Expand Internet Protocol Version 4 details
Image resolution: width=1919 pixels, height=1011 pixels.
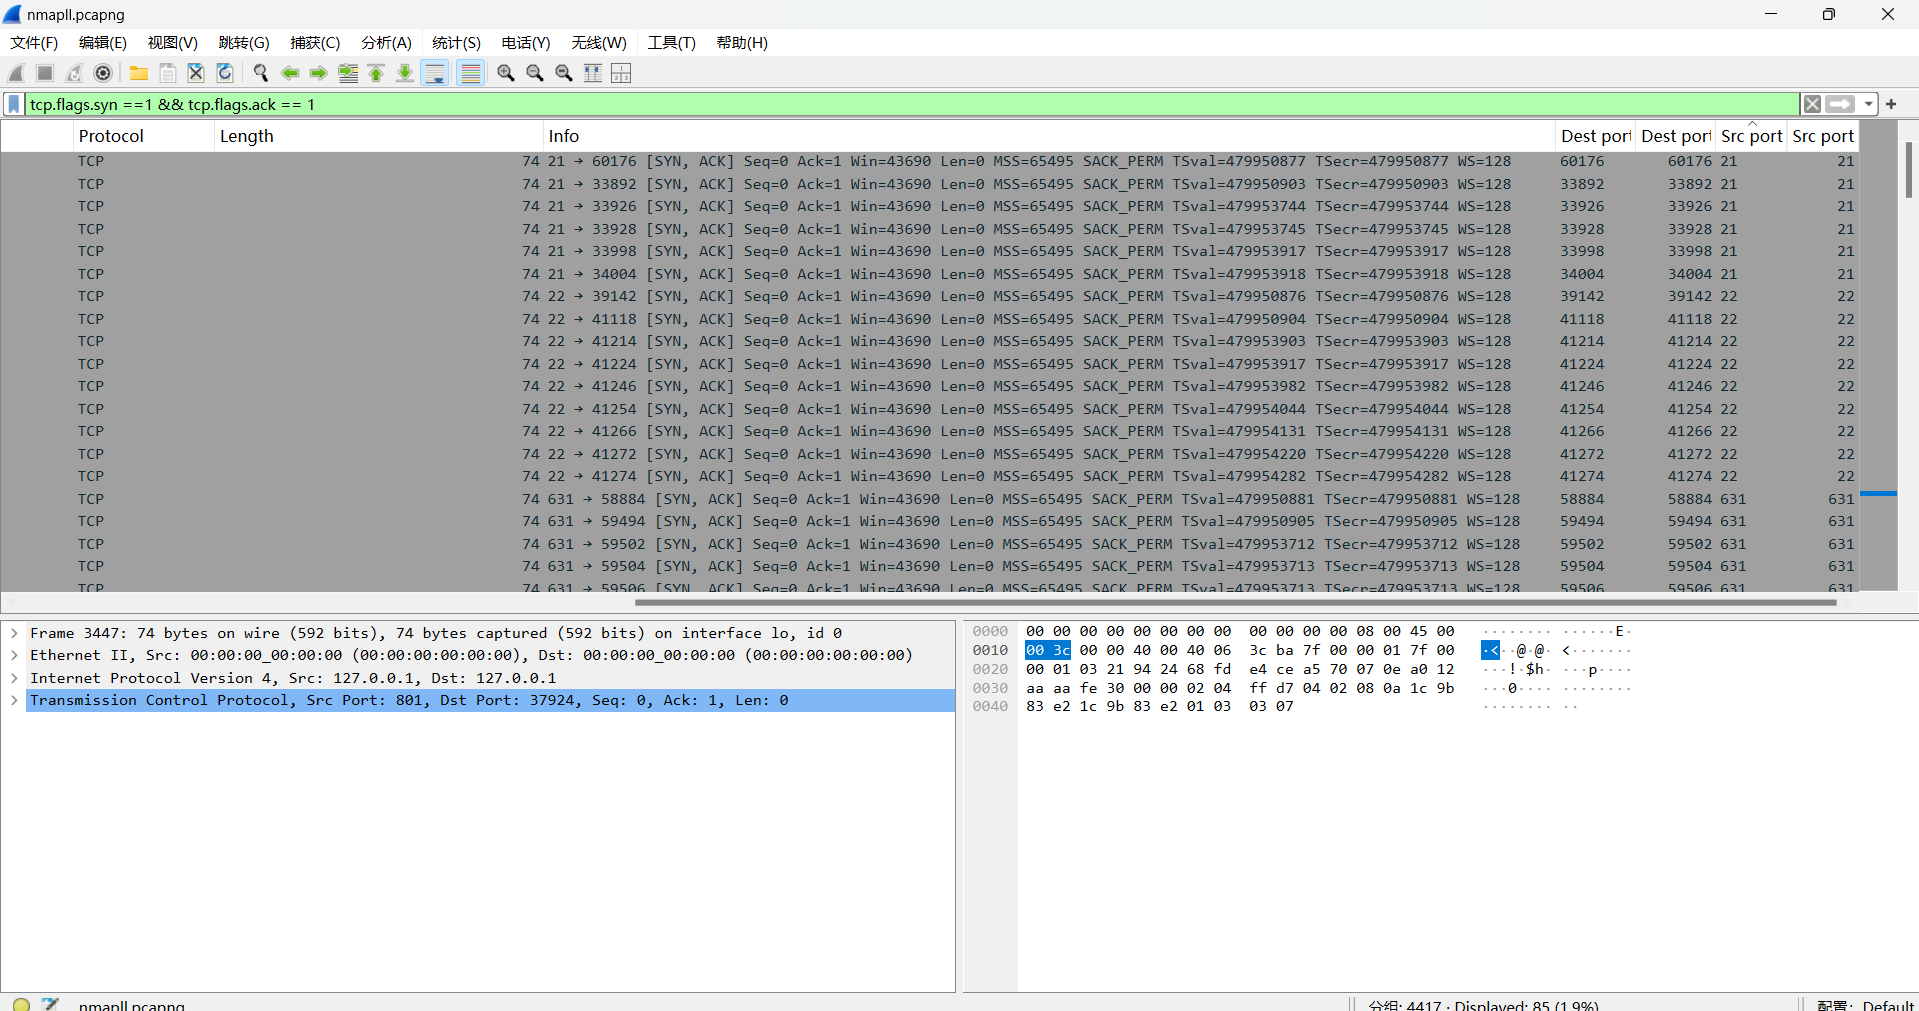(x=14, y=678)
